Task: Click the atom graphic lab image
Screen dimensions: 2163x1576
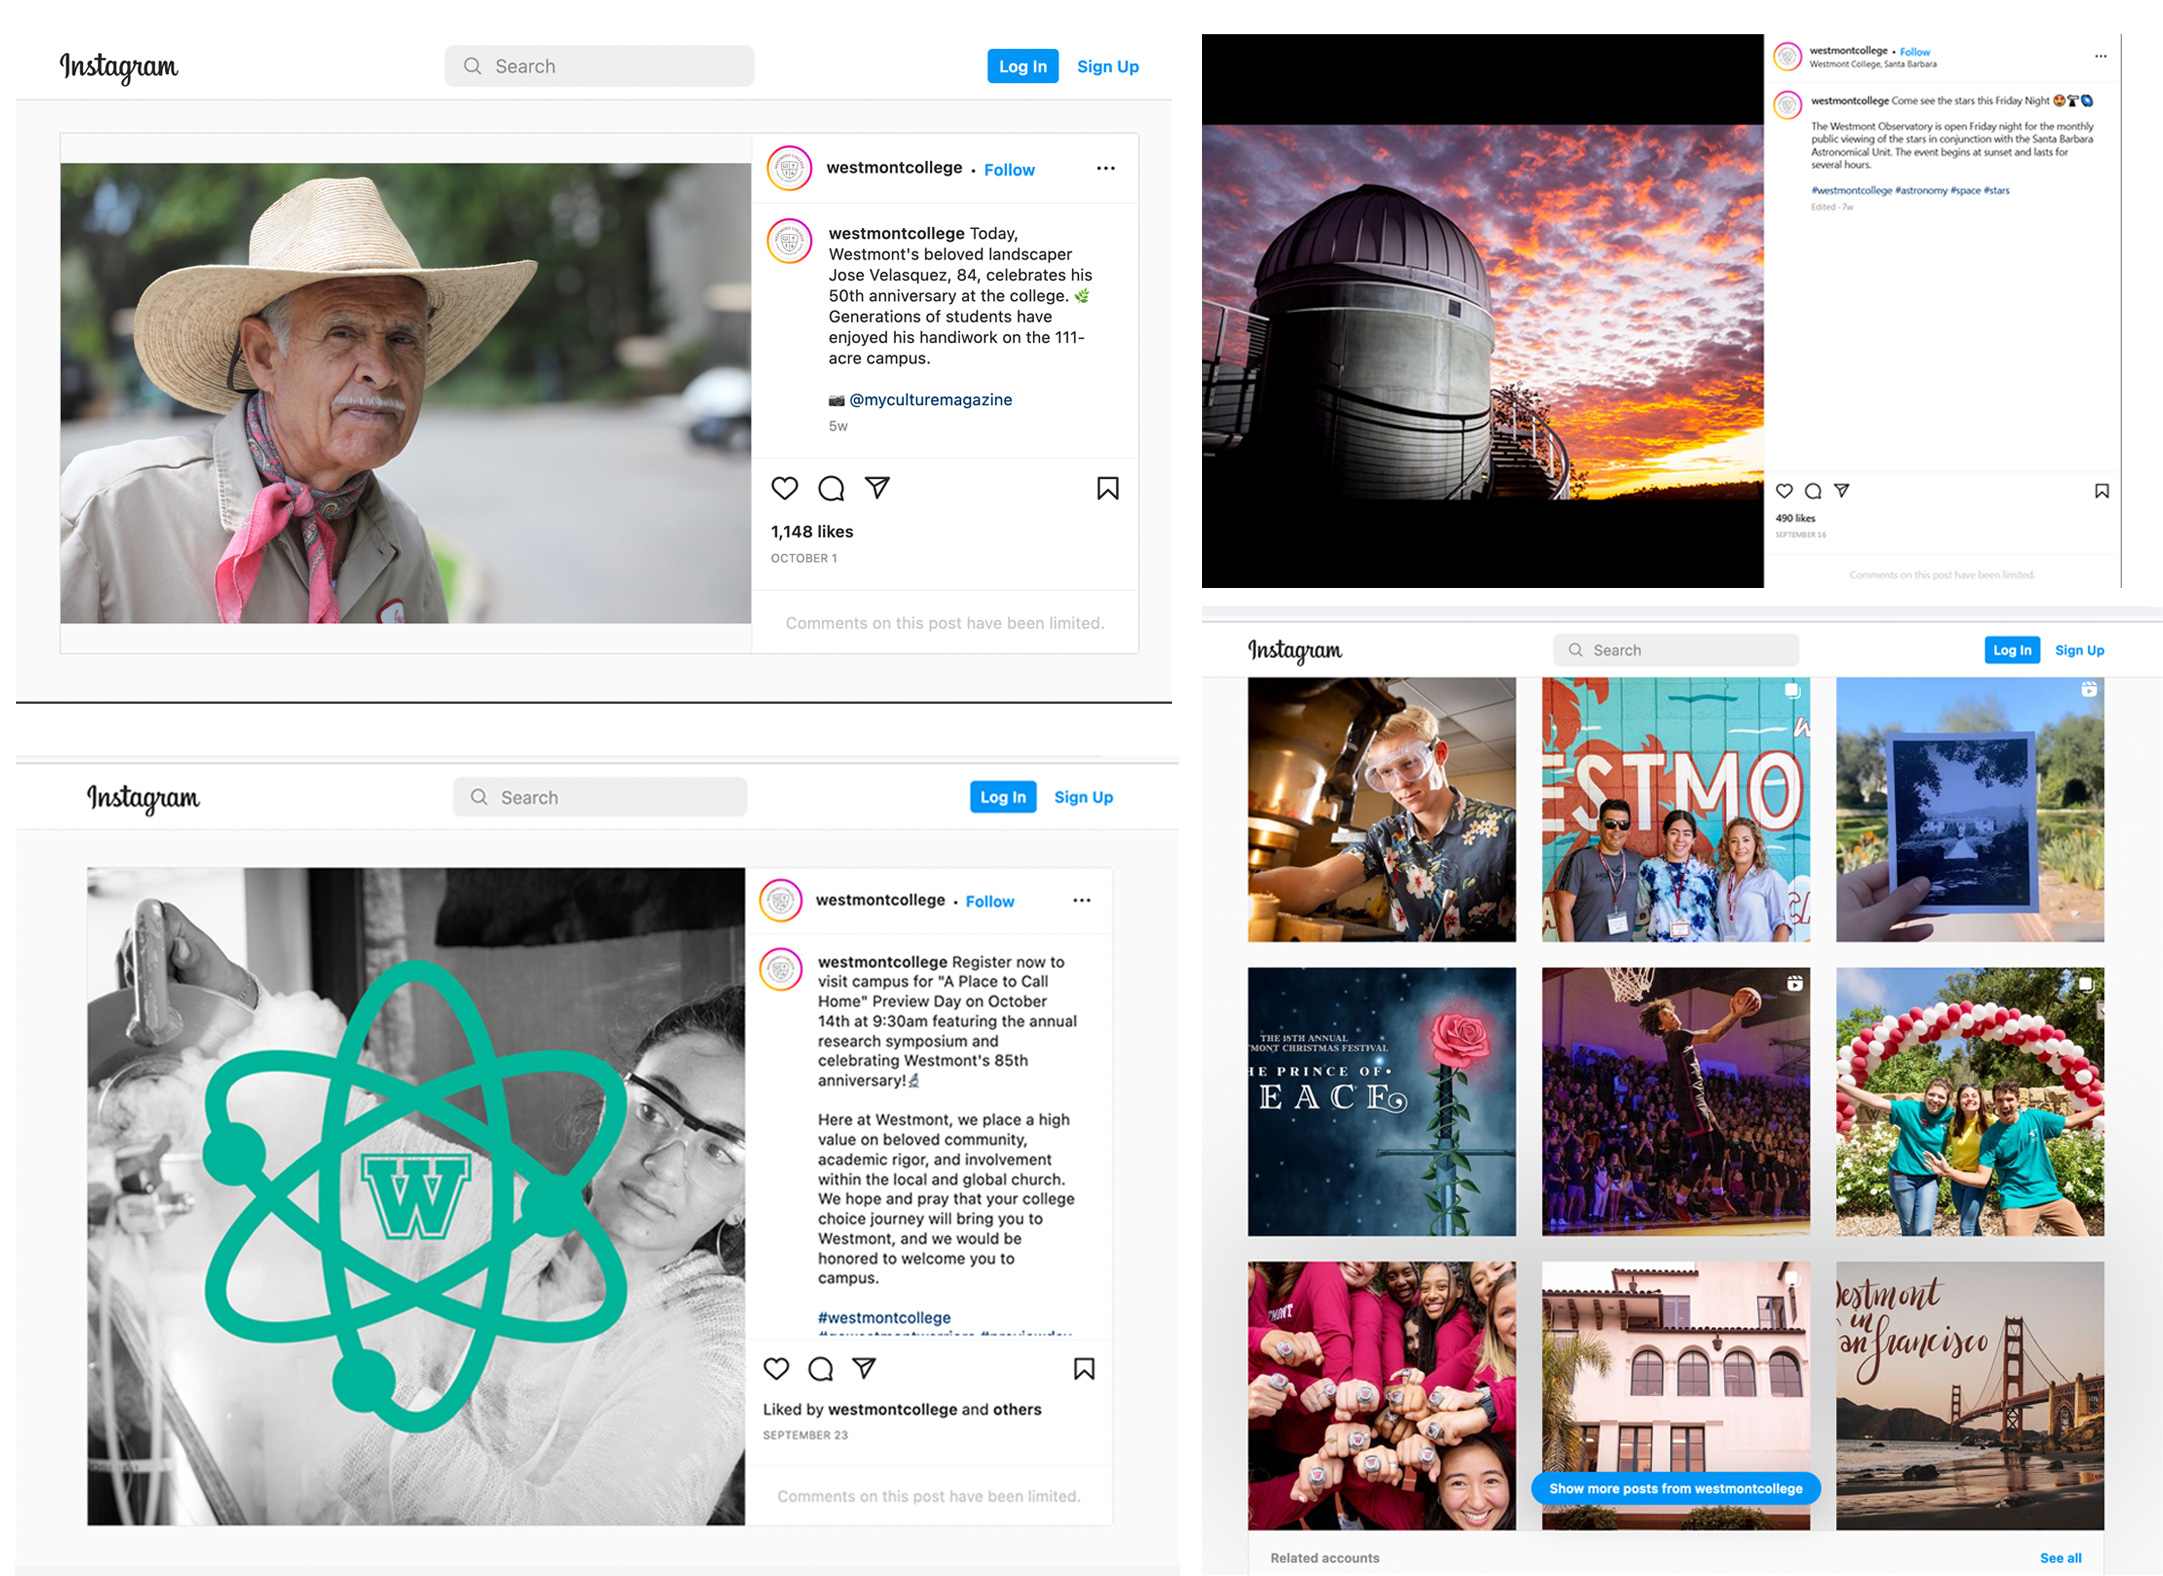Action: (416, 1196)
